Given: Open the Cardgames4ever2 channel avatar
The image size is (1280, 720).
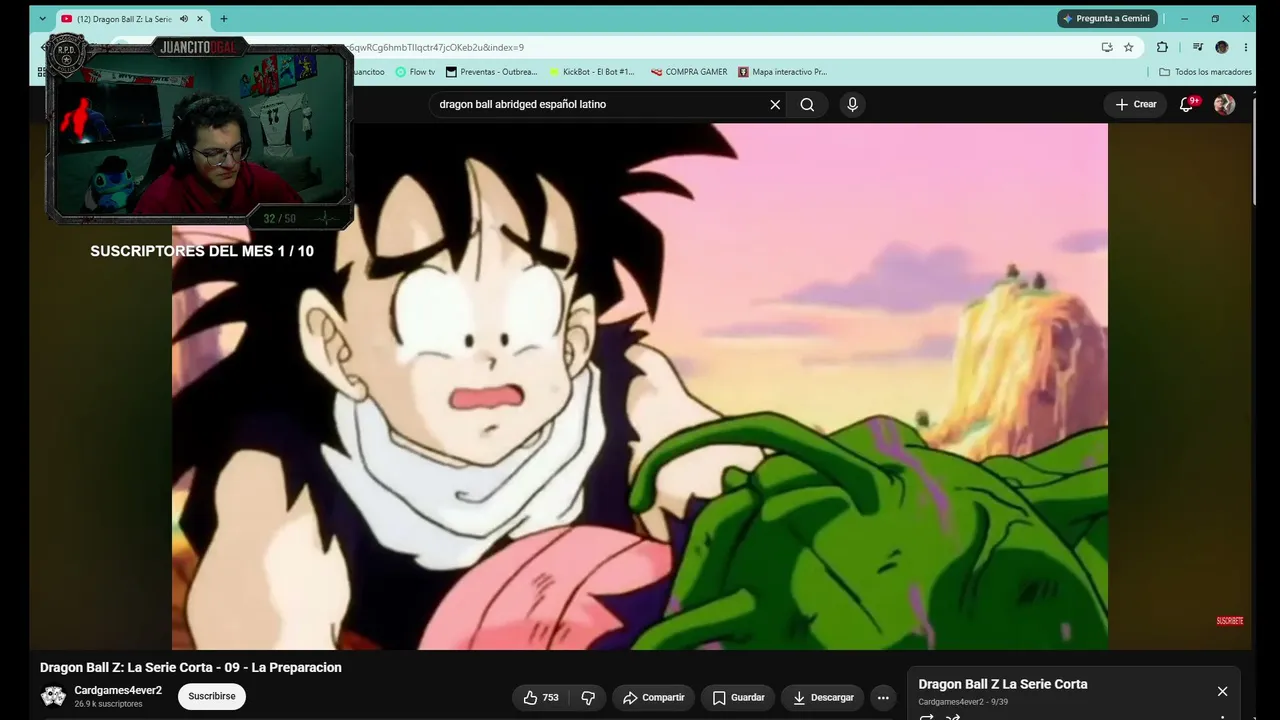Looking at the screenshot, I should pos(53,696).
